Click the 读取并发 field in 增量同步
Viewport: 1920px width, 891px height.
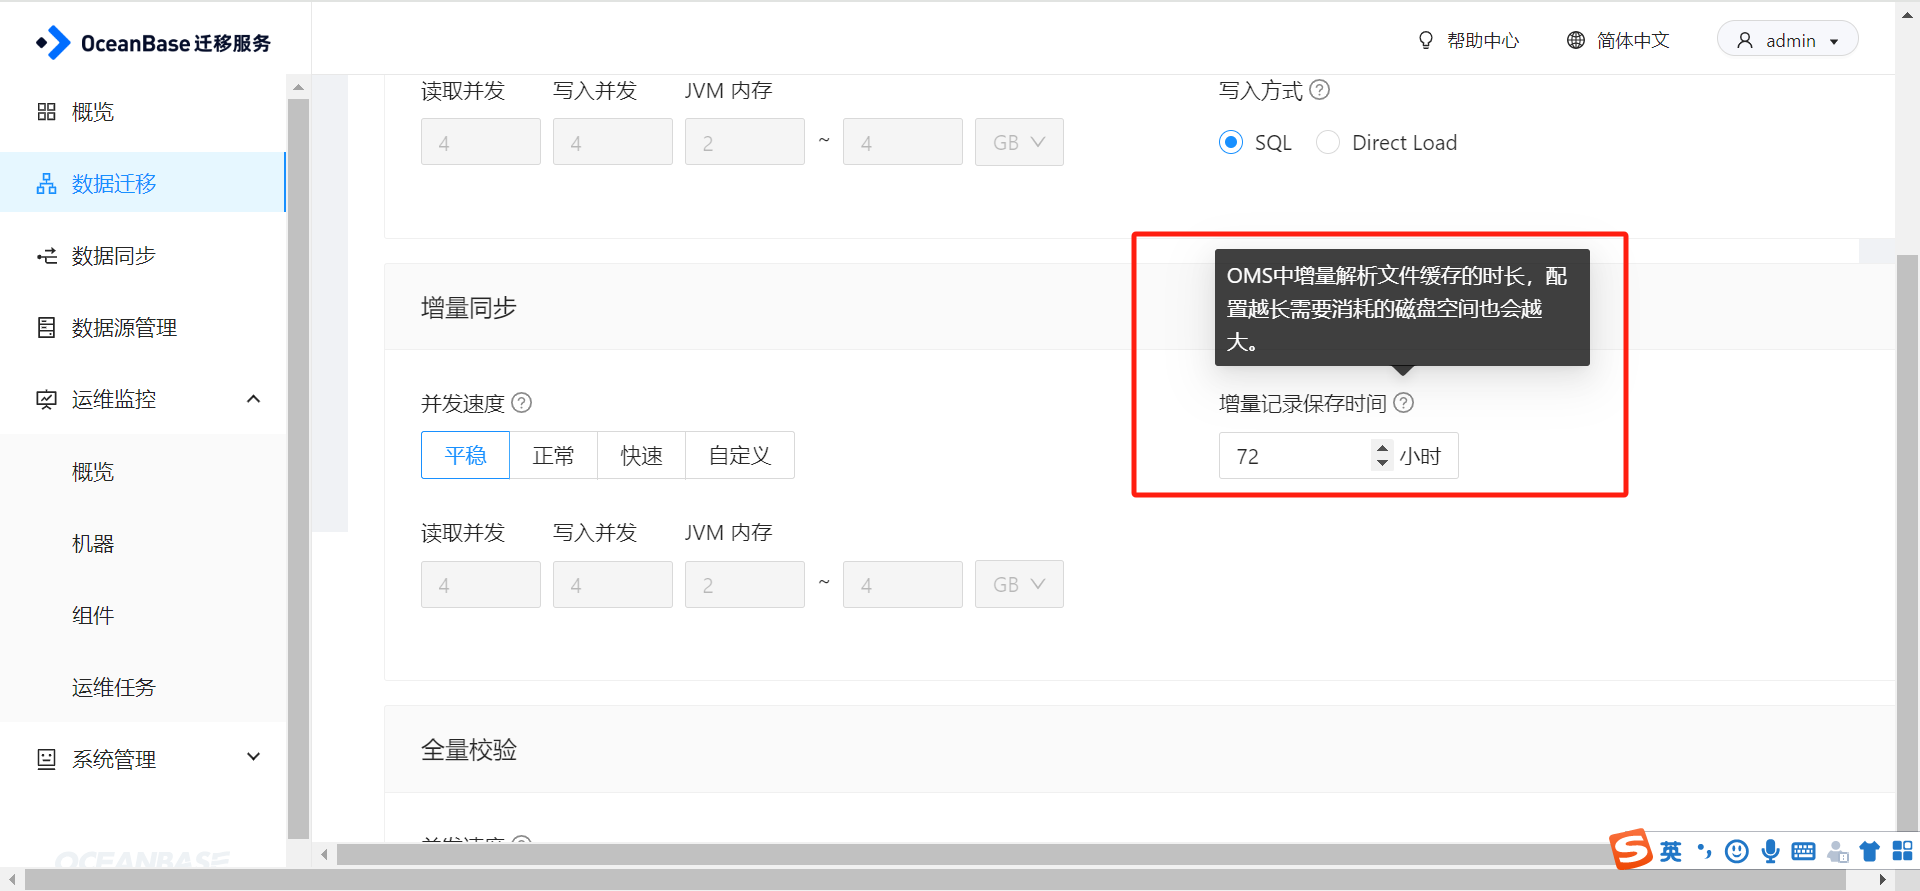click(481, 584)
